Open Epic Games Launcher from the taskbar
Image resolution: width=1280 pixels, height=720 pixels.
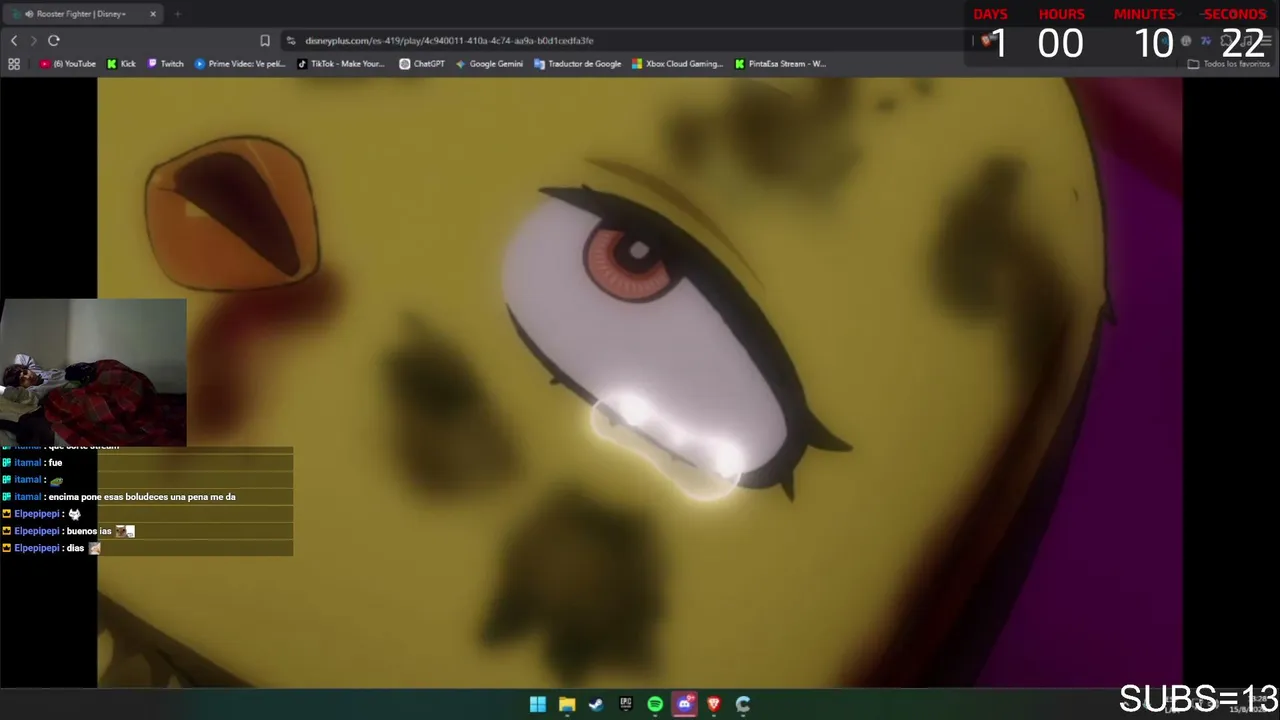coord(626,704)
